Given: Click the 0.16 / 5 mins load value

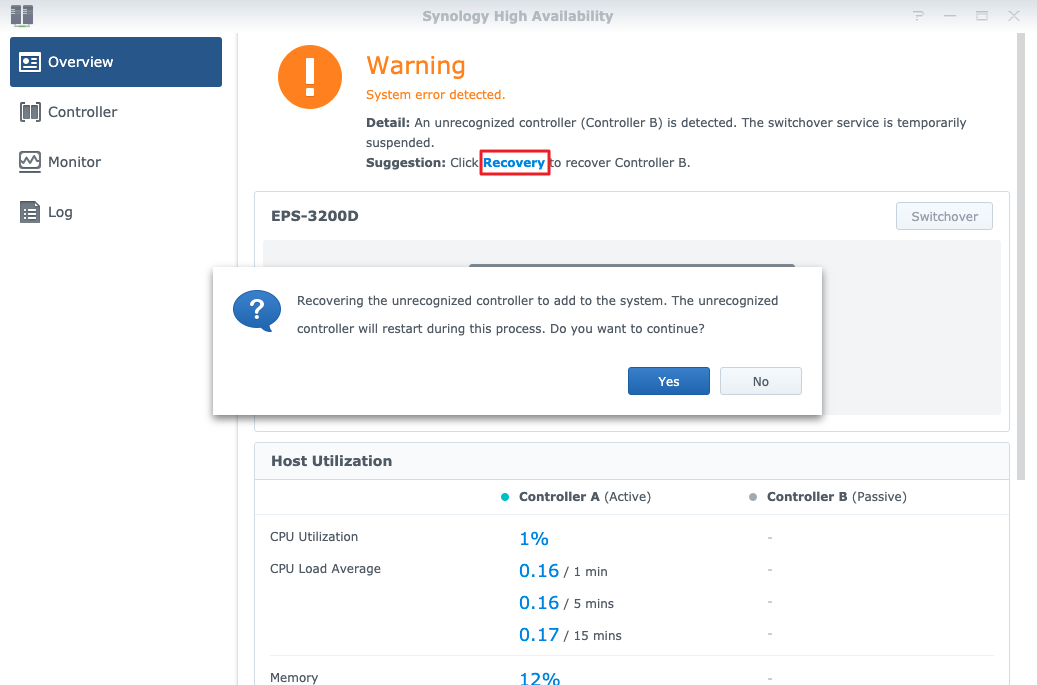Looking at the screenshot, I should [x=566, y=602].
